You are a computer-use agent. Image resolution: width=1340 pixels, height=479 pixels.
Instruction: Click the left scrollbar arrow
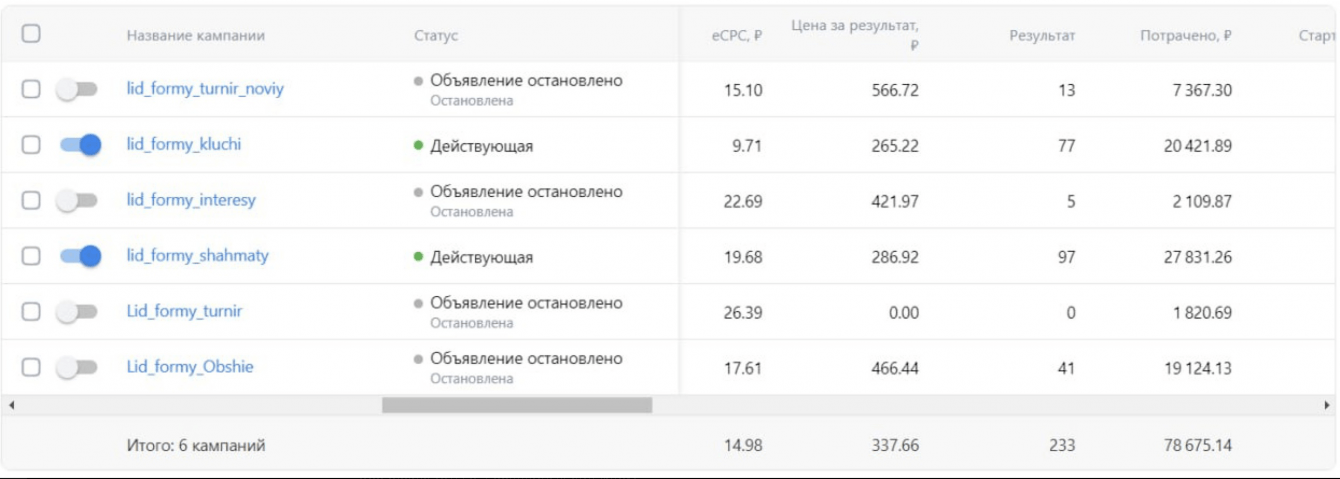pos(12,405)
